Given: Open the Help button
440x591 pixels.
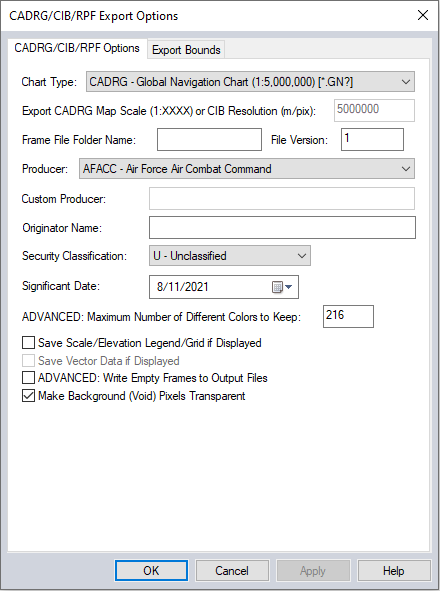Looking at the screenshot, I should click(394, 571).
